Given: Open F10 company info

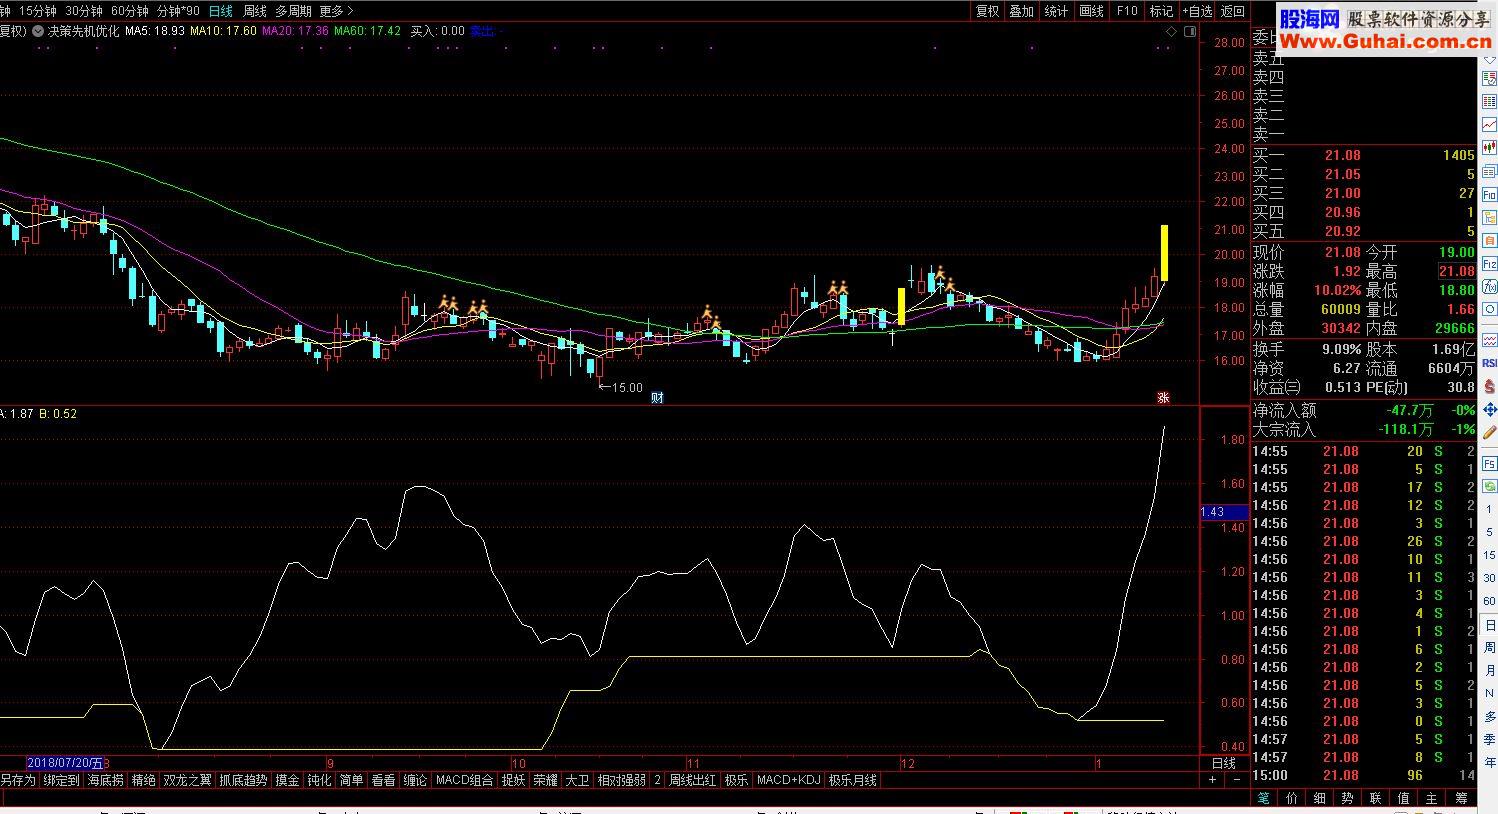Looking at the screenshot, I should click(x=1127, y=11).
